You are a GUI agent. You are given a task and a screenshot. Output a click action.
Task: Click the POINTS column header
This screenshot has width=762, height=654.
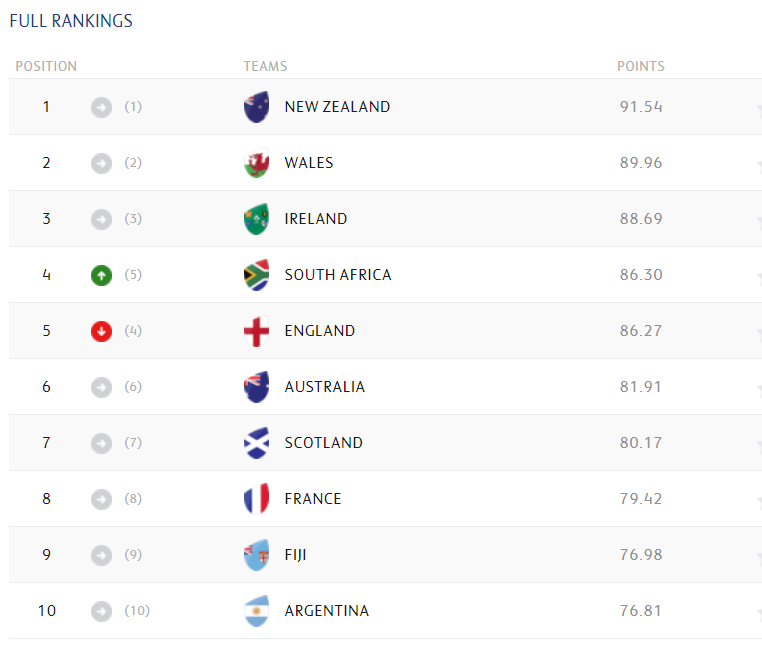pyautogui.click(x=641, y=67)
